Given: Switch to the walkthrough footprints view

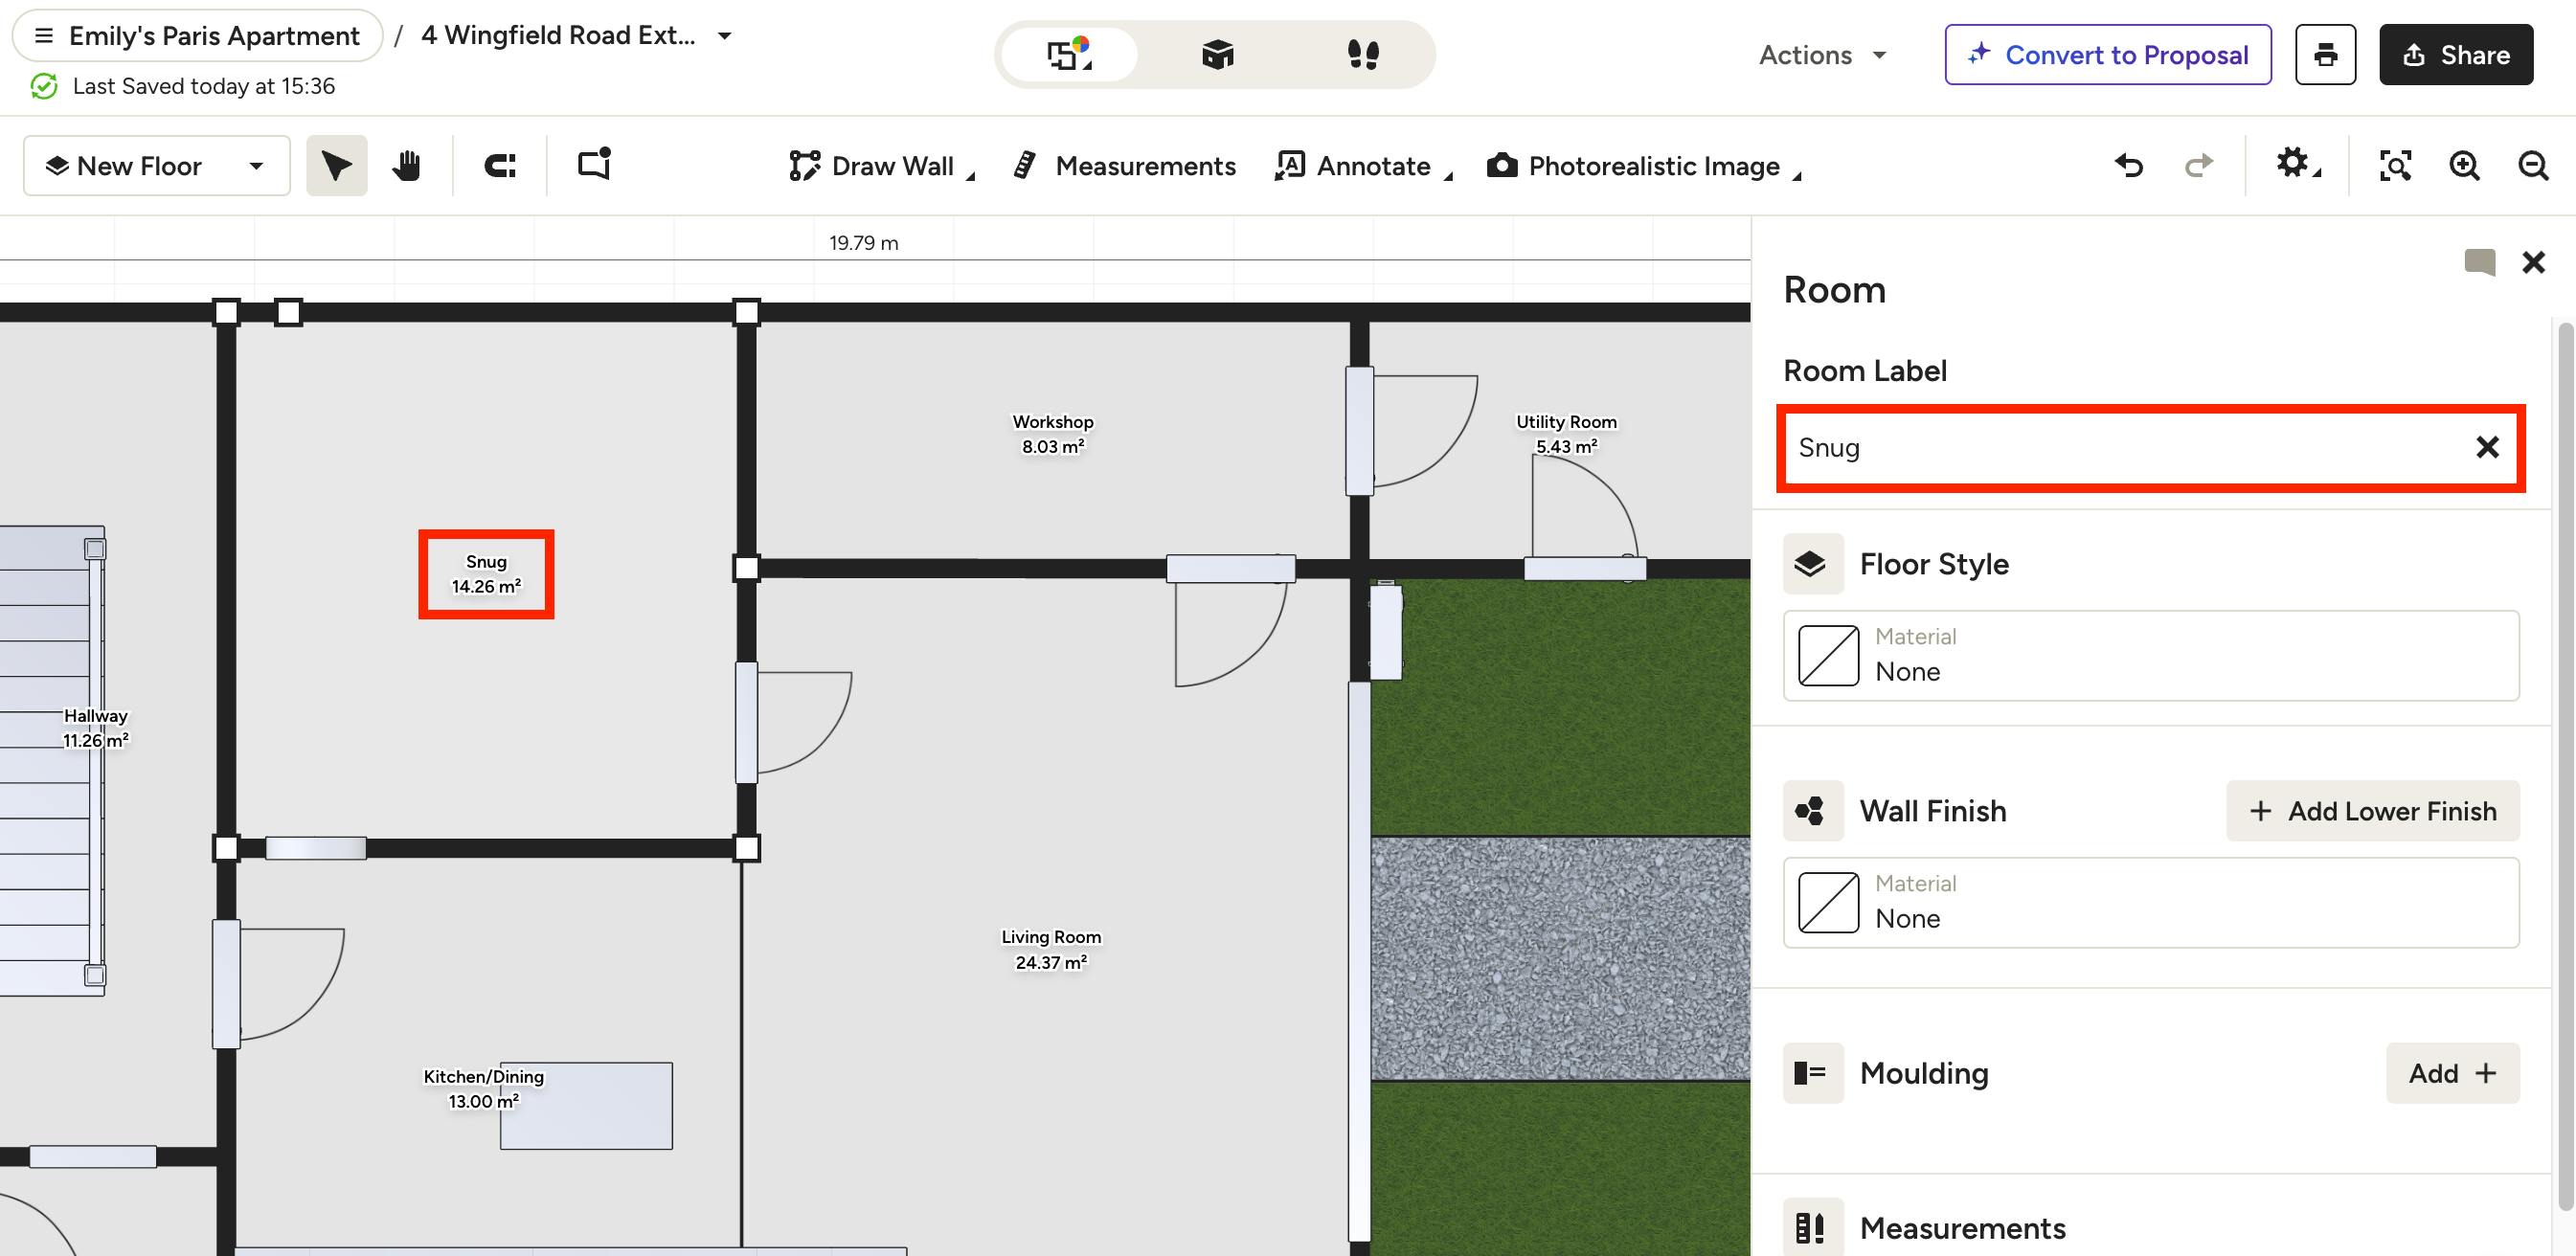Looking at the screenshot, I should 1363,54.
